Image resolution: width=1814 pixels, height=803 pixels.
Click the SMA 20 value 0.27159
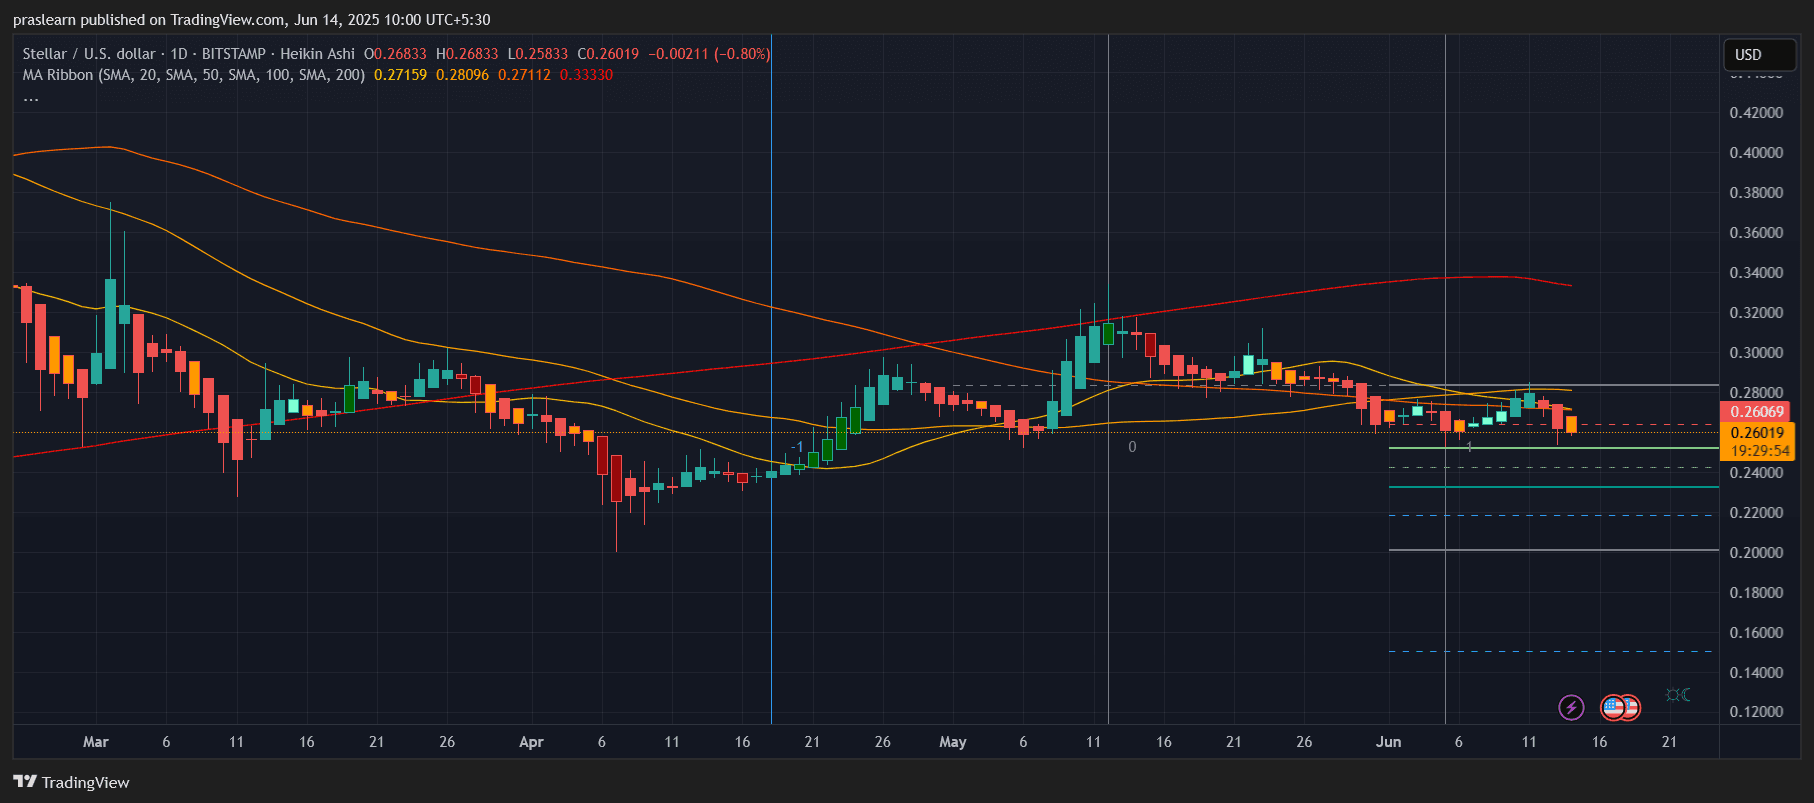[400, 75]
